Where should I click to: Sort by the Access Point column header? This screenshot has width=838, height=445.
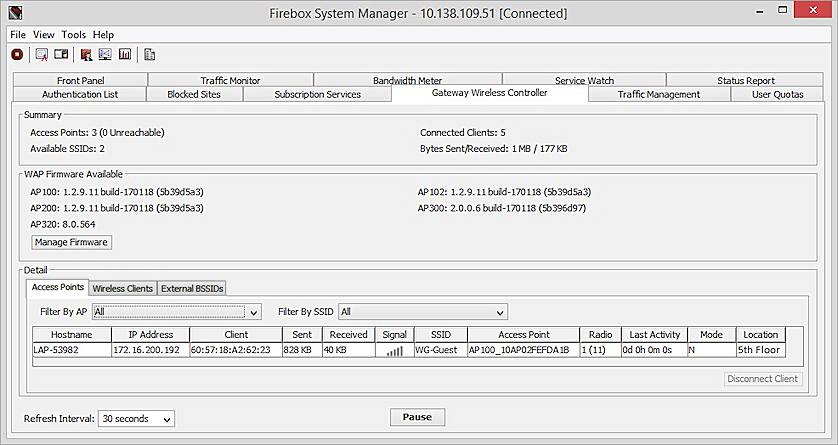click(x=524, y=335)
